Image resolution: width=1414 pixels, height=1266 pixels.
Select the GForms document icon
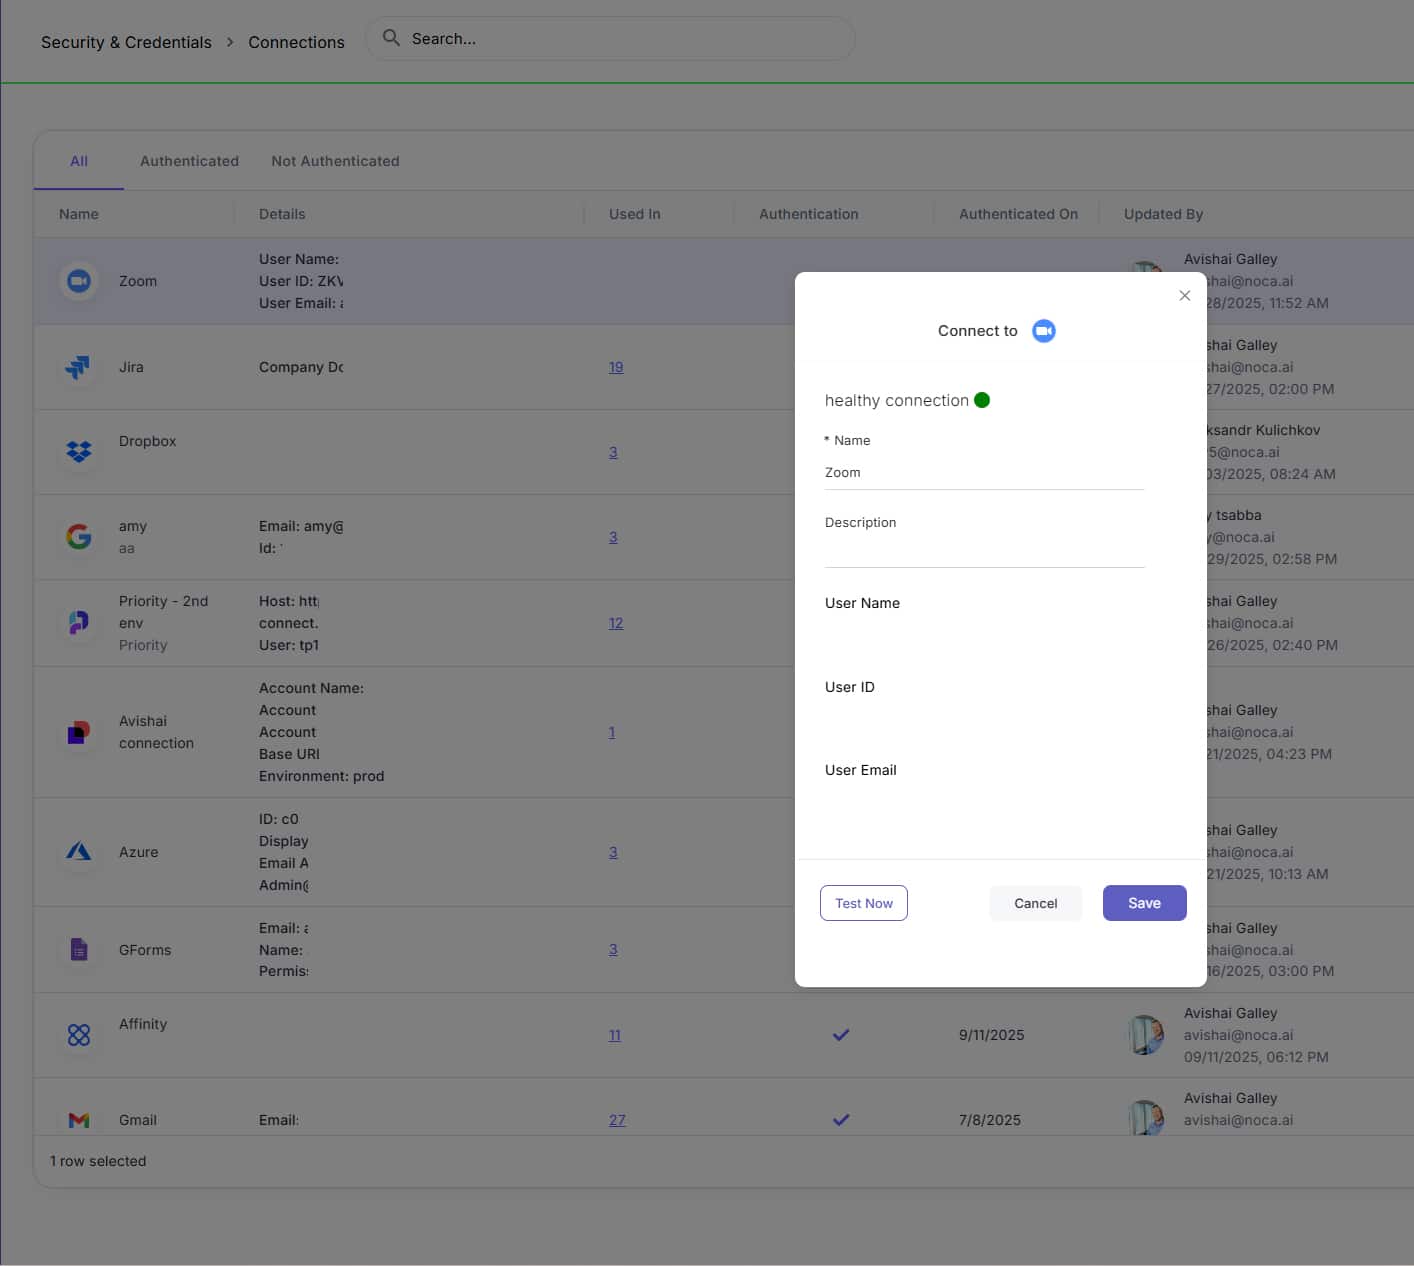pos(78,949)
